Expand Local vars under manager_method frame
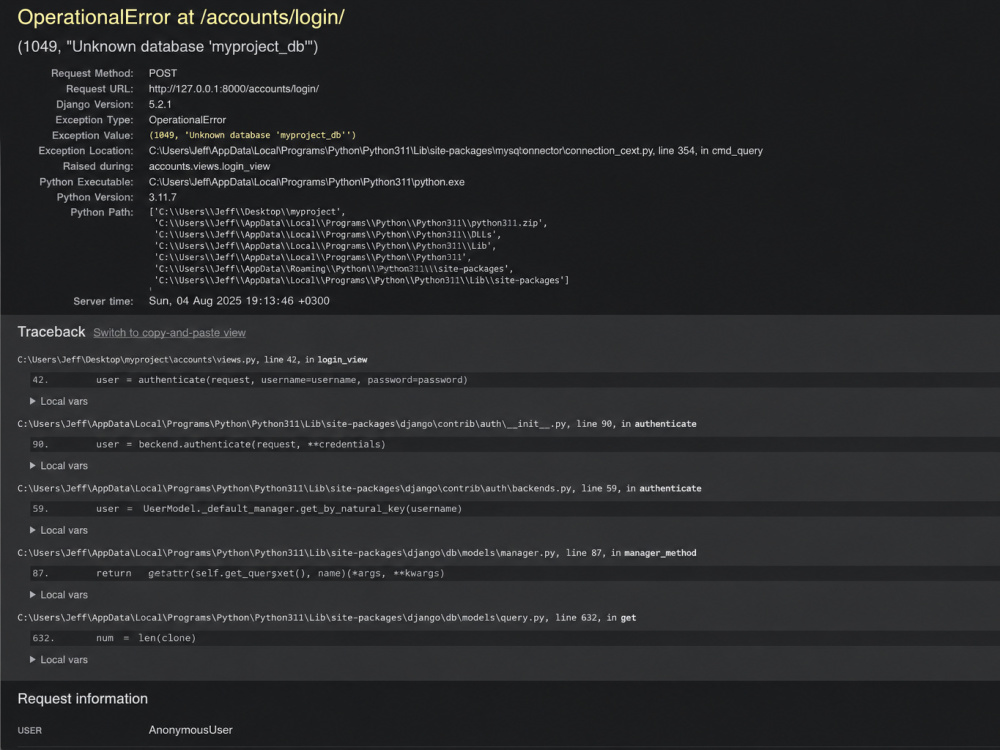 pos(59,594)
